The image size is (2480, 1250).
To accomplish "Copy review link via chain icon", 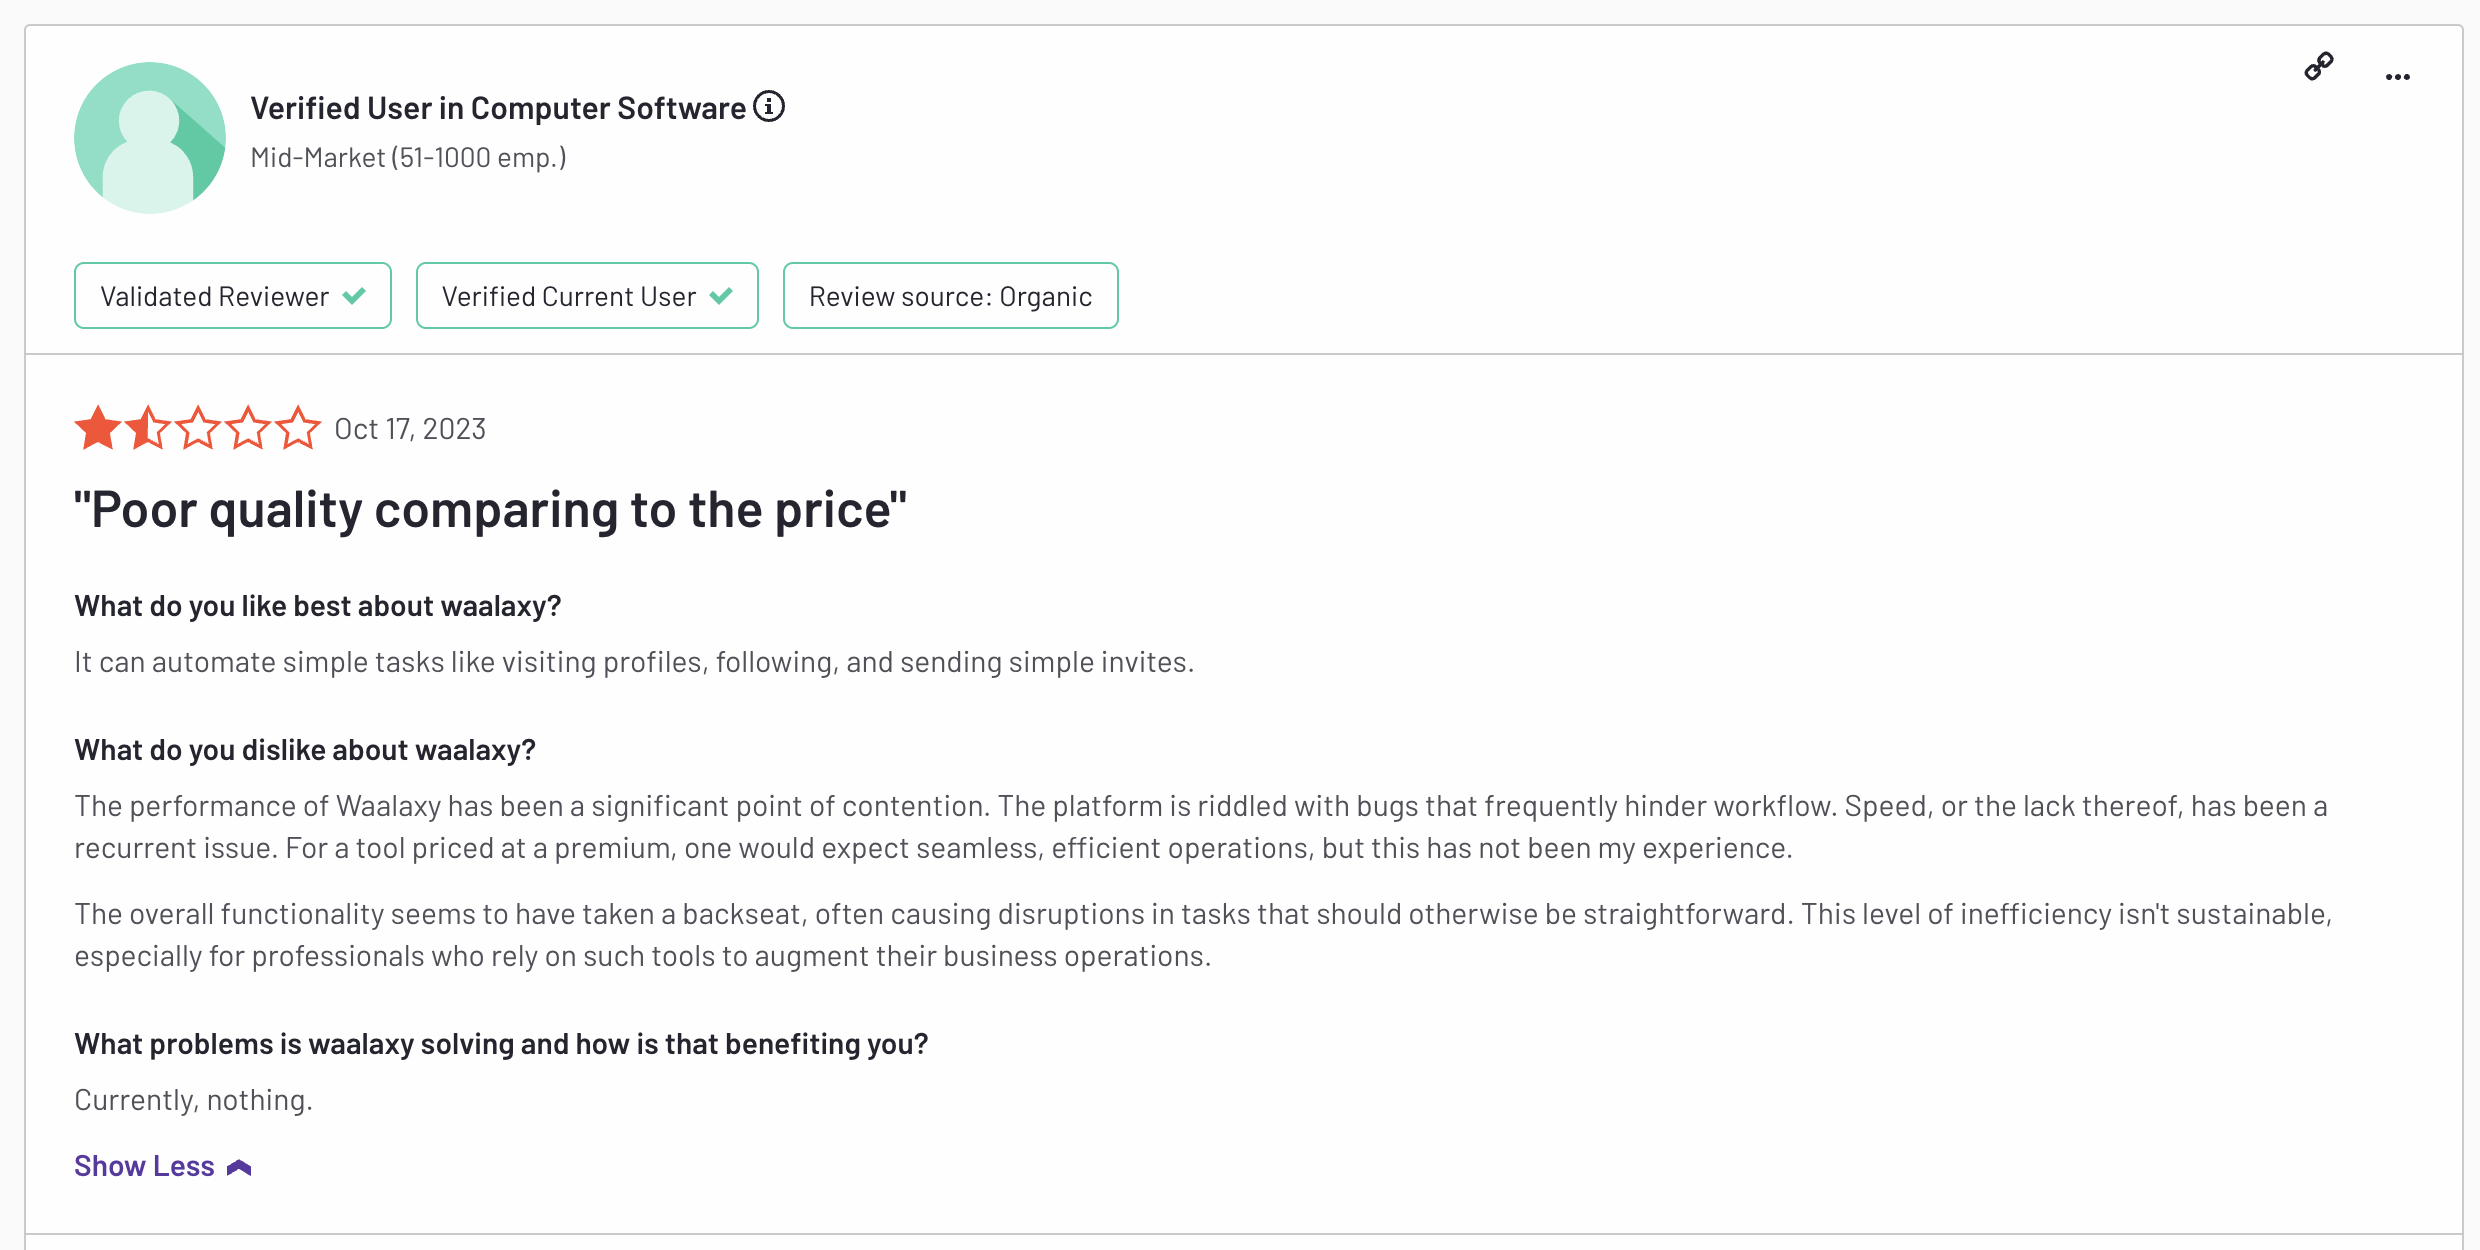I will [2318, 67].
